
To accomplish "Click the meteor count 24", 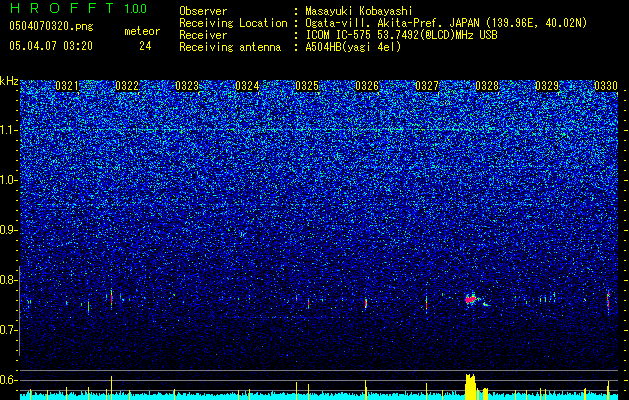I will tap(145, 46).
